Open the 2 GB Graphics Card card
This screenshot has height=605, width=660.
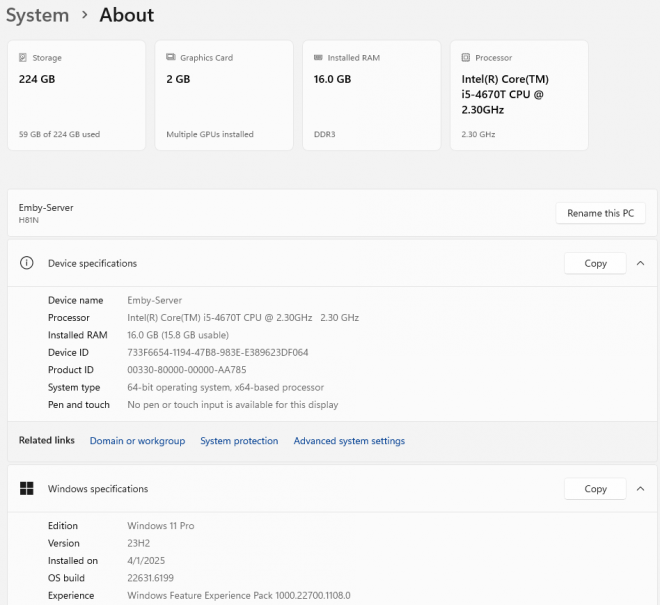tap(224, 95)
